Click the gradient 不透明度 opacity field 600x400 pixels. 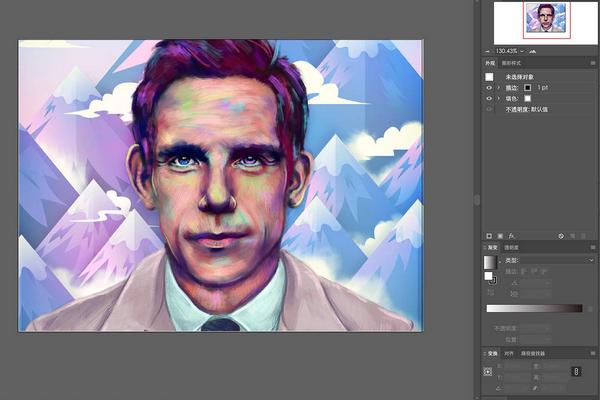[535, 328]
